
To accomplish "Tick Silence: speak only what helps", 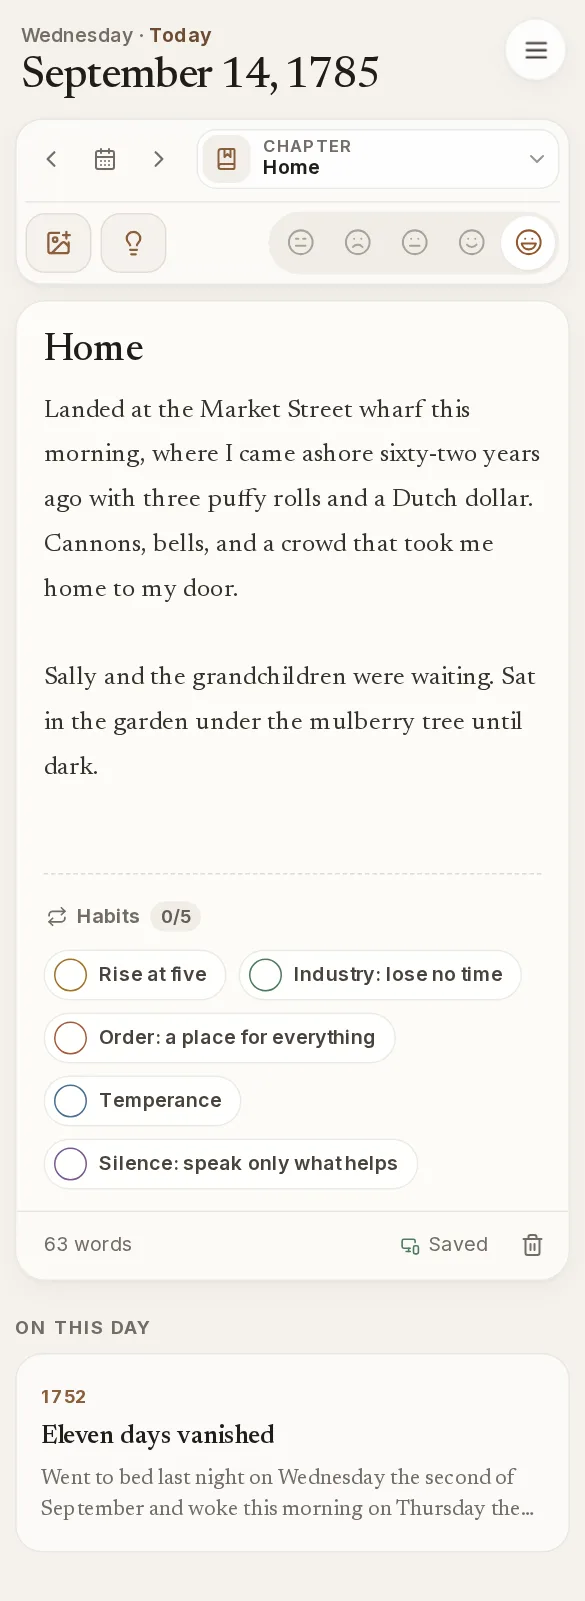I will pos(230,1164).
